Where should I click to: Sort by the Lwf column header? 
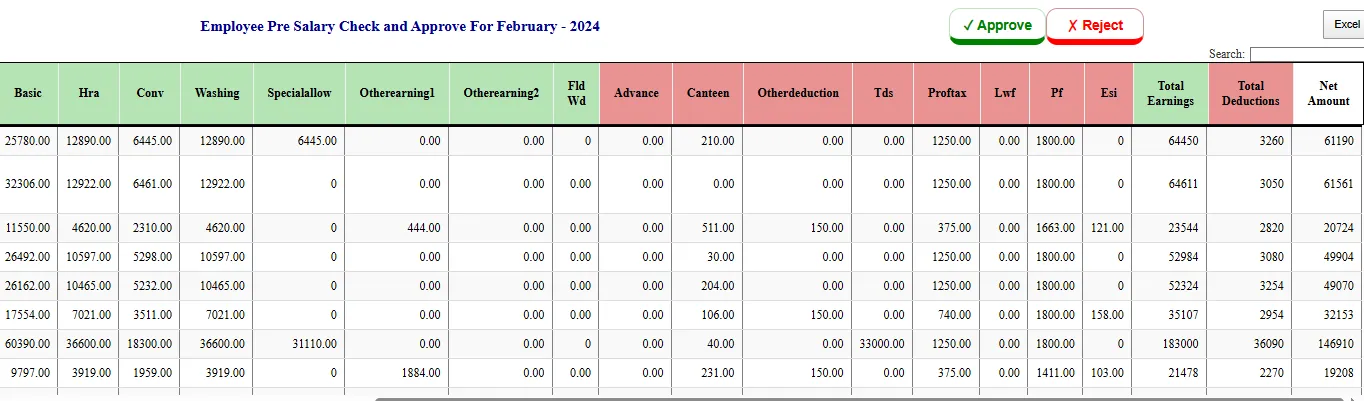coord(1004,93)
